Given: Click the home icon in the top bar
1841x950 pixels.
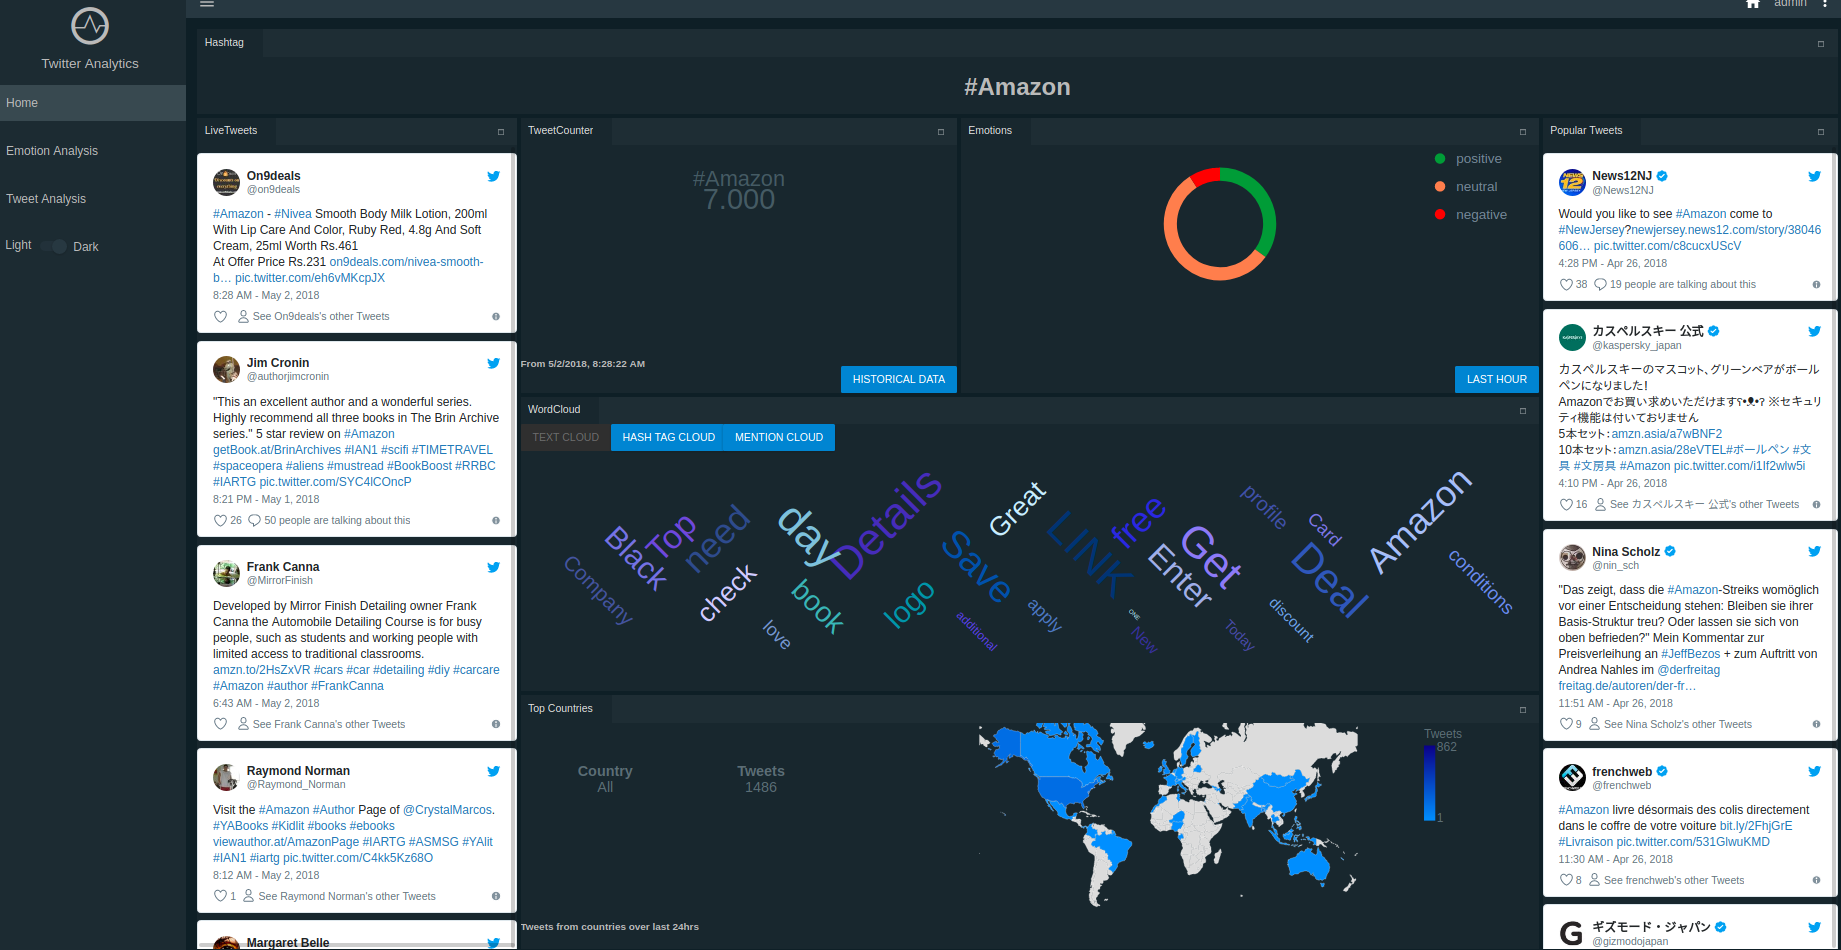Looking at the screenshot, I should pos(1753,4).
